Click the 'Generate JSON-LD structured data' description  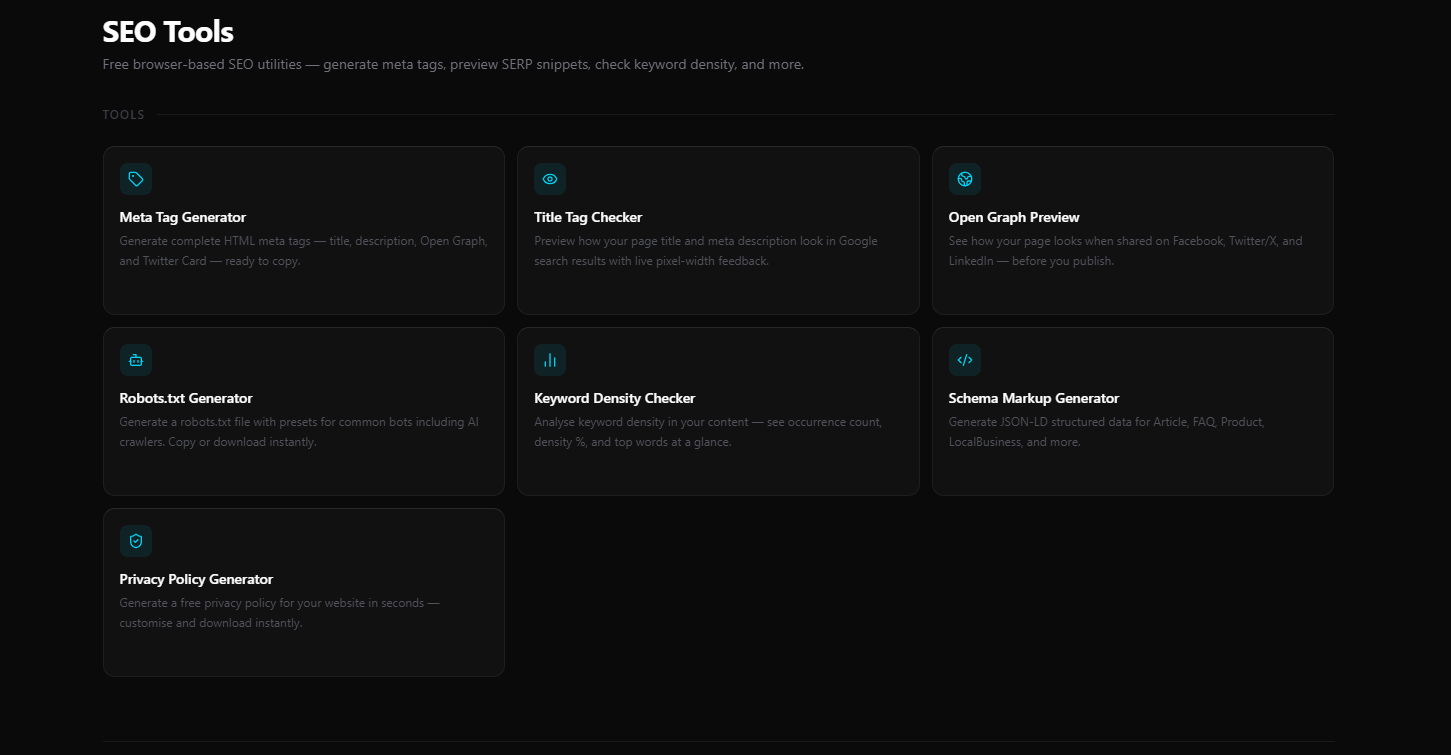[x=1107, y=432]
